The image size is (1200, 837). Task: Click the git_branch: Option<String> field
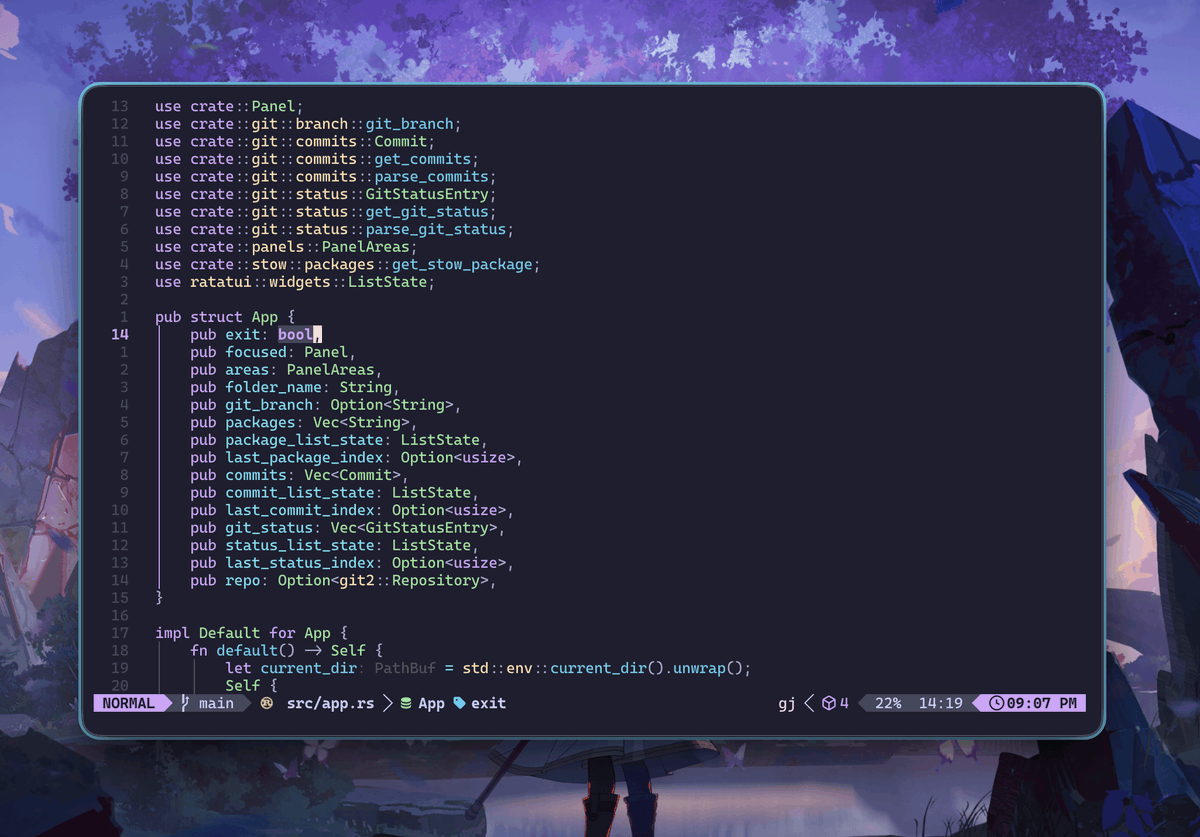[x=326, y=405]
